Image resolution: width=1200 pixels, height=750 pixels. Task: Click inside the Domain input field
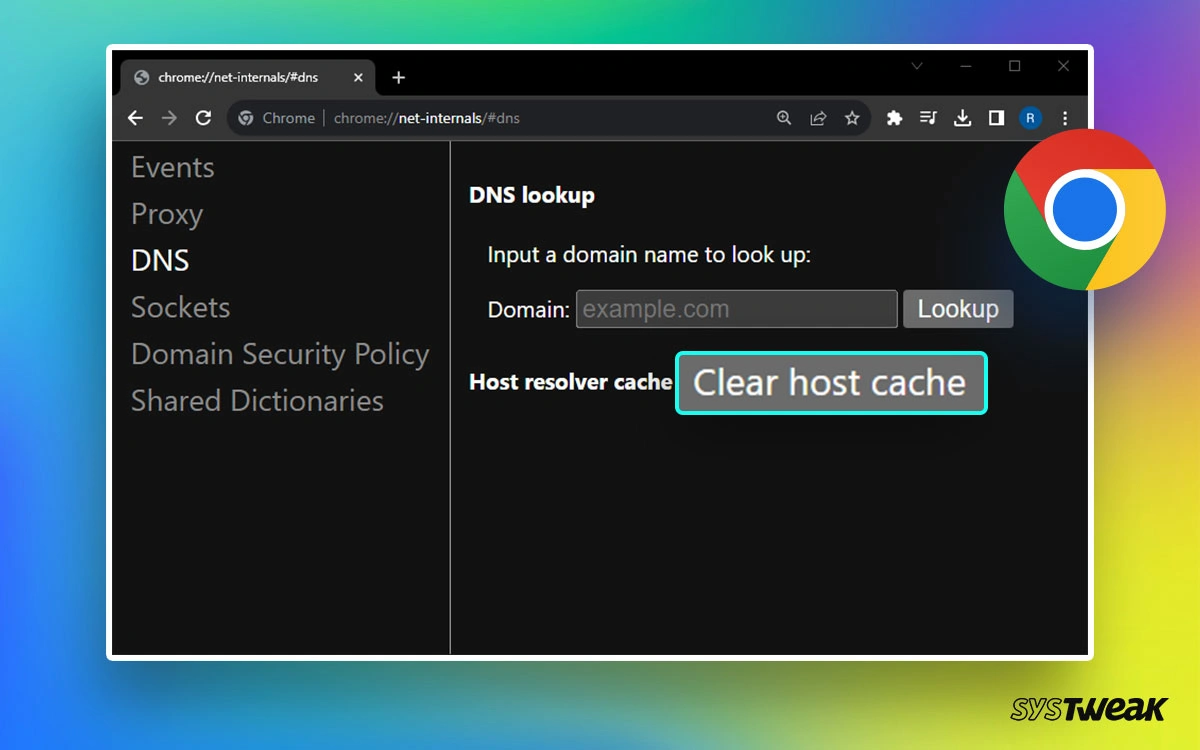[x=736, y=308]
